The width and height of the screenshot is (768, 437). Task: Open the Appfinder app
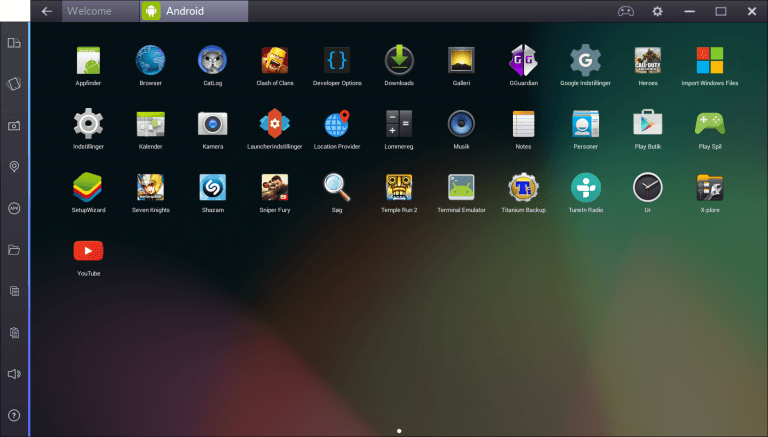pos(88,60)
